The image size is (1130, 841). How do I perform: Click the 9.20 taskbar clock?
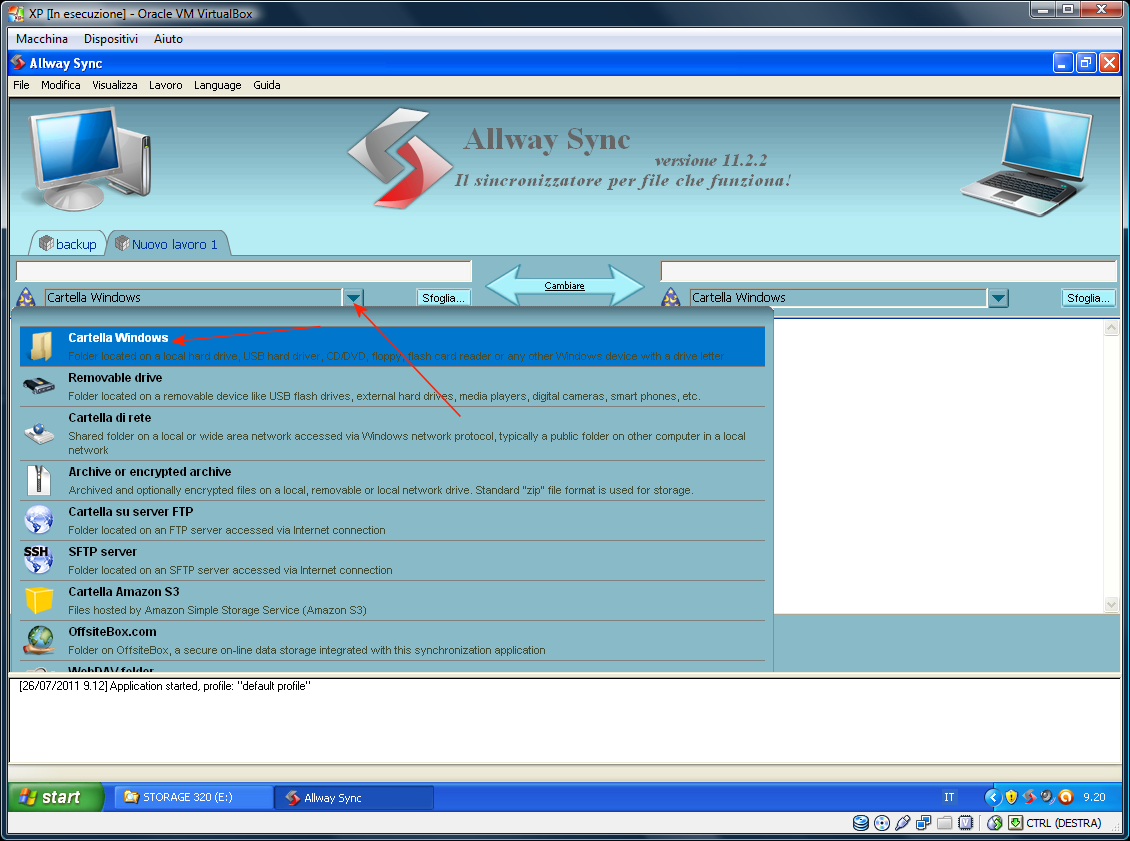(x=1094, y=797)
